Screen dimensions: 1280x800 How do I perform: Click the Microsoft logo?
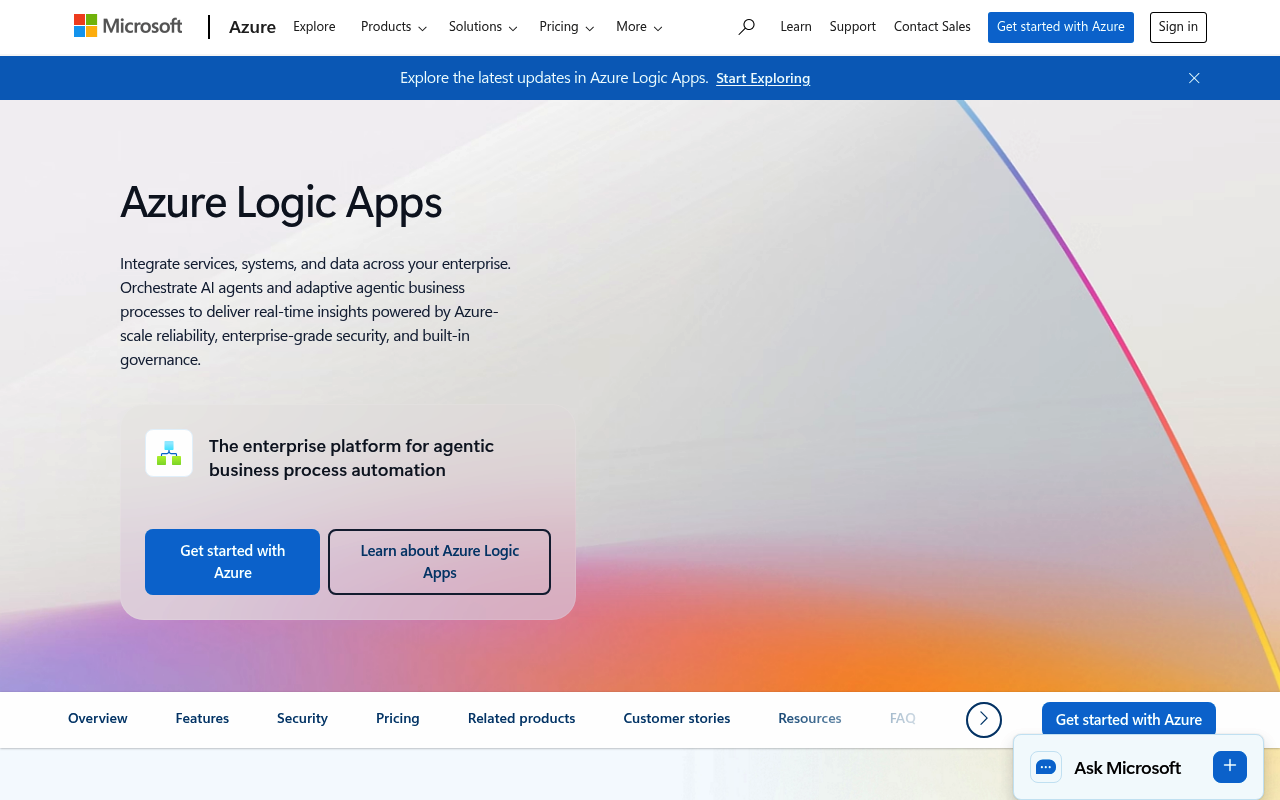point(128,26)
